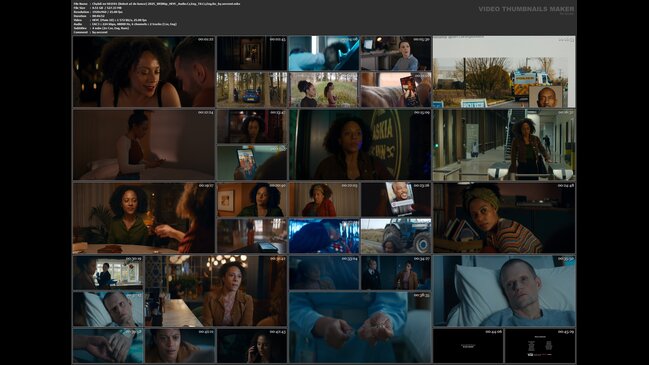Select thumbnail of woman in grey sweater at desk

click(x=396, y=53)
